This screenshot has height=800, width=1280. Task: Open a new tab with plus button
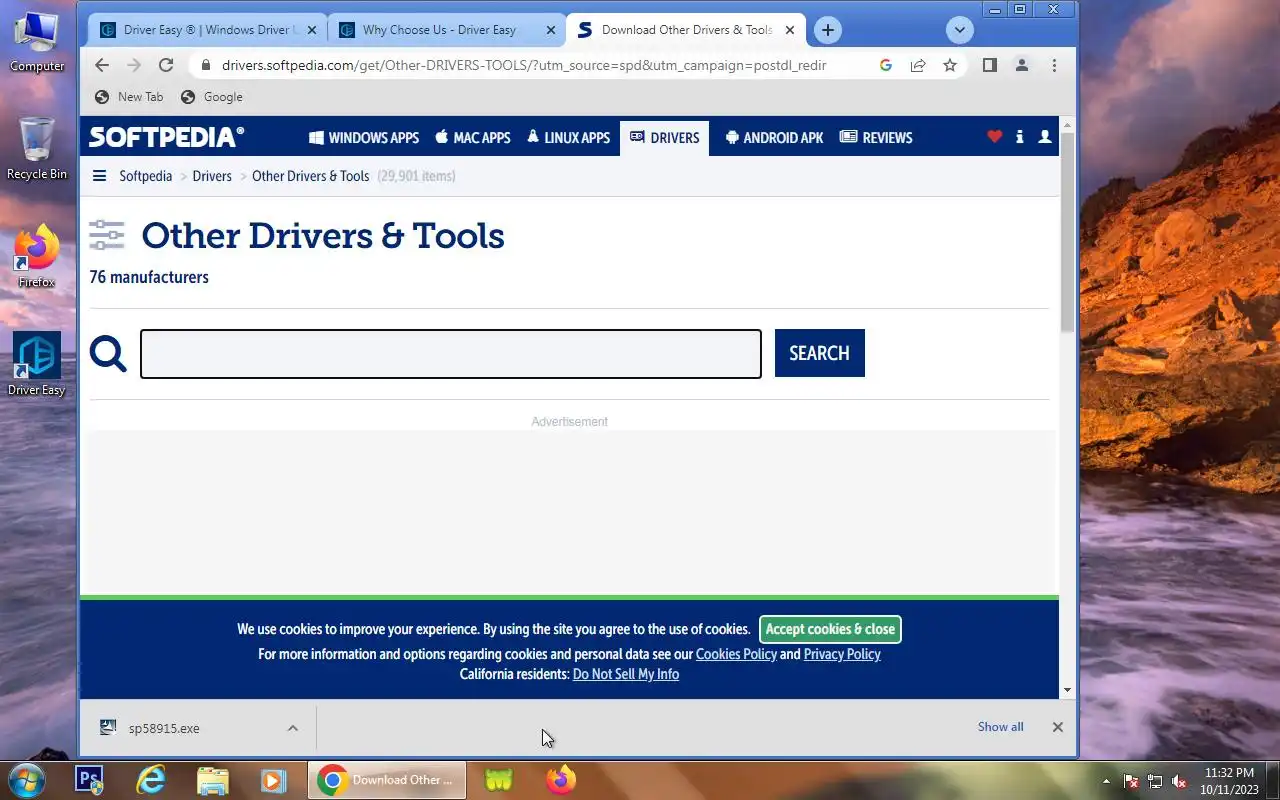point(827,30)
